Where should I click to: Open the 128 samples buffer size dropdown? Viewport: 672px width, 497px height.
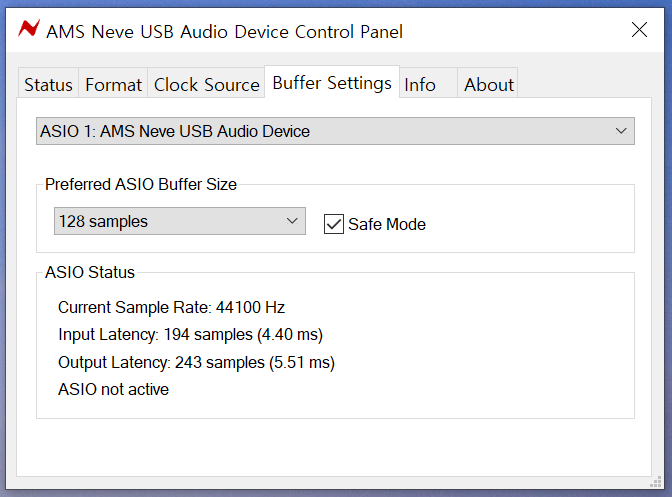(x=180, y=221)
